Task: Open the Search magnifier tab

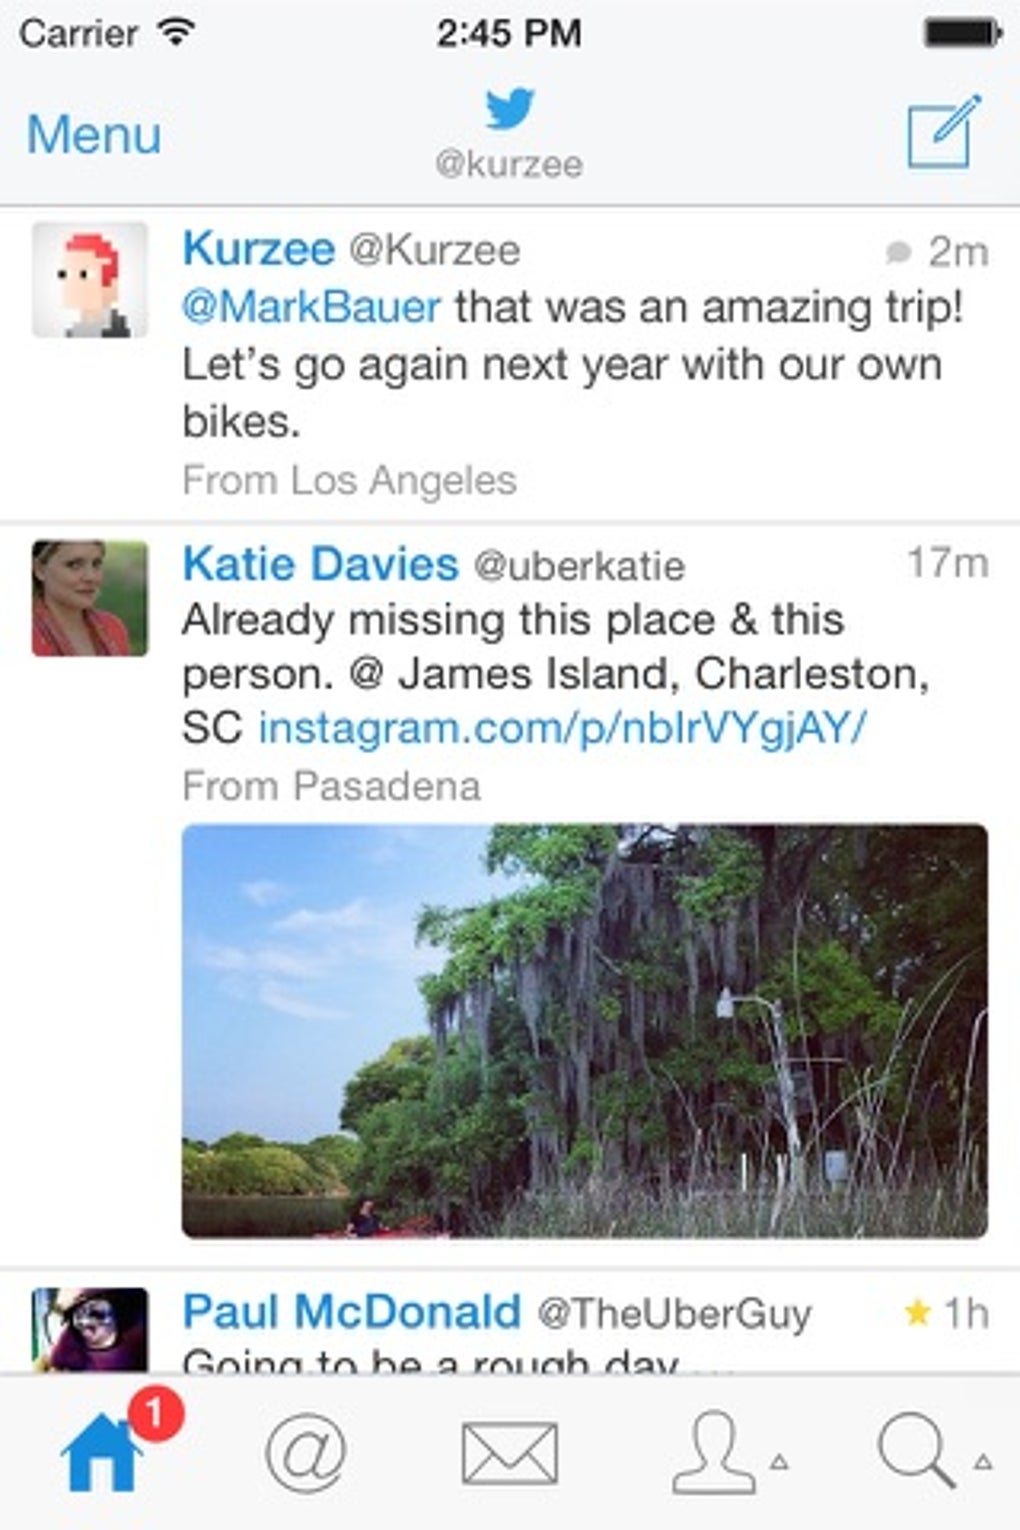Action: [x=915, y=1451]
